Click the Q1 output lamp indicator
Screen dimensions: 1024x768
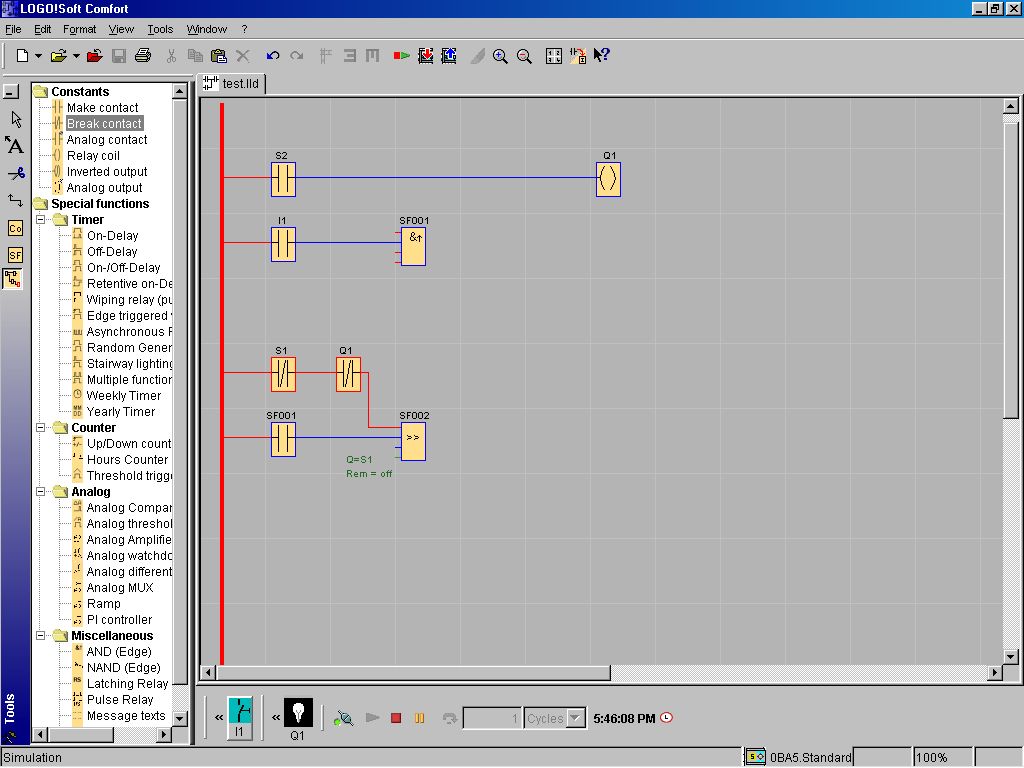coord(298,712)
